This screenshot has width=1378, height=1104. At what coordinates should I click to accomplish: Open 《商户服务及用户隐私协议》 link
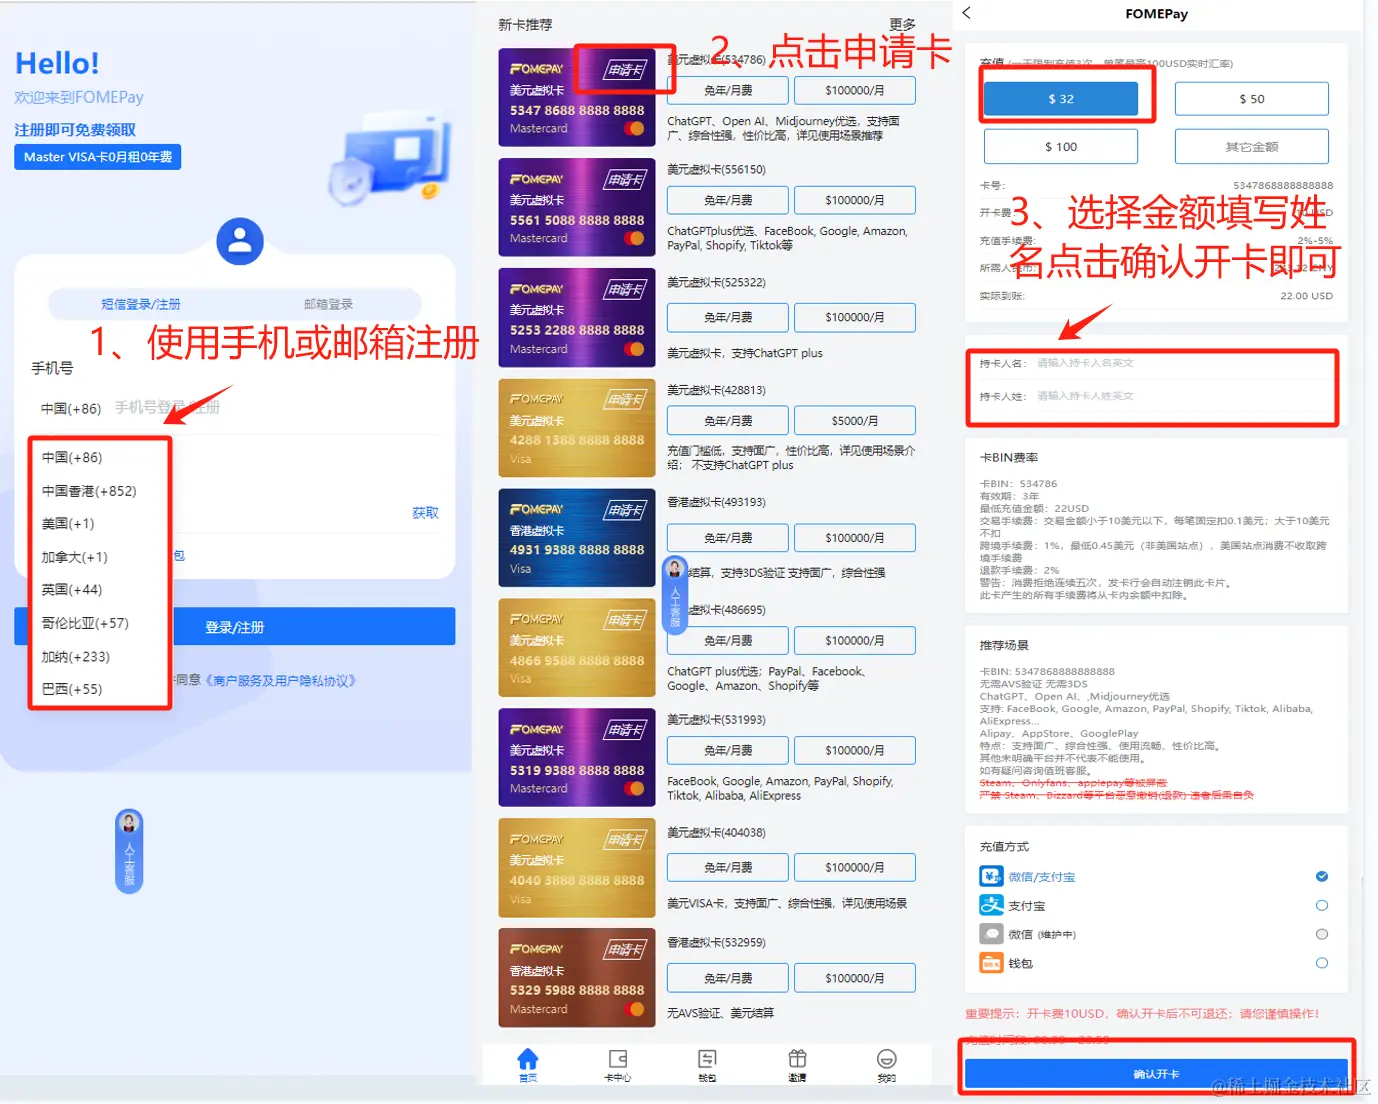pyautogui.click(x=279, y=680)
